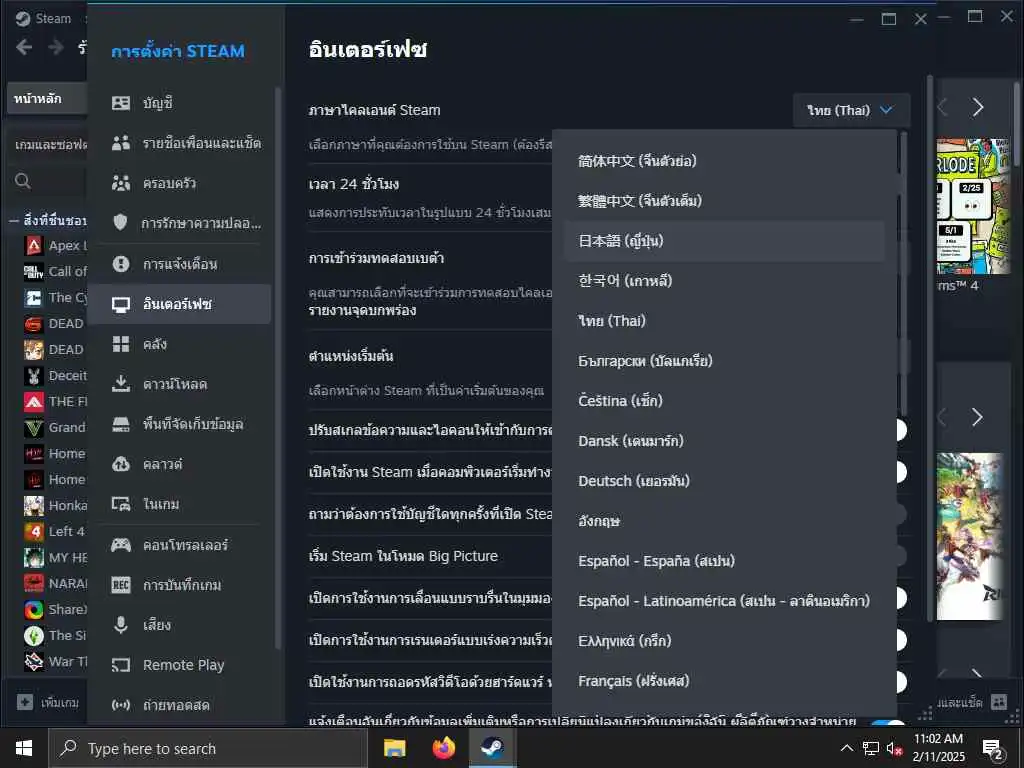The height and width of the screenshot is (768, 1024).
Task: Select อังกฤษ English language option
Action: (724, 520)
